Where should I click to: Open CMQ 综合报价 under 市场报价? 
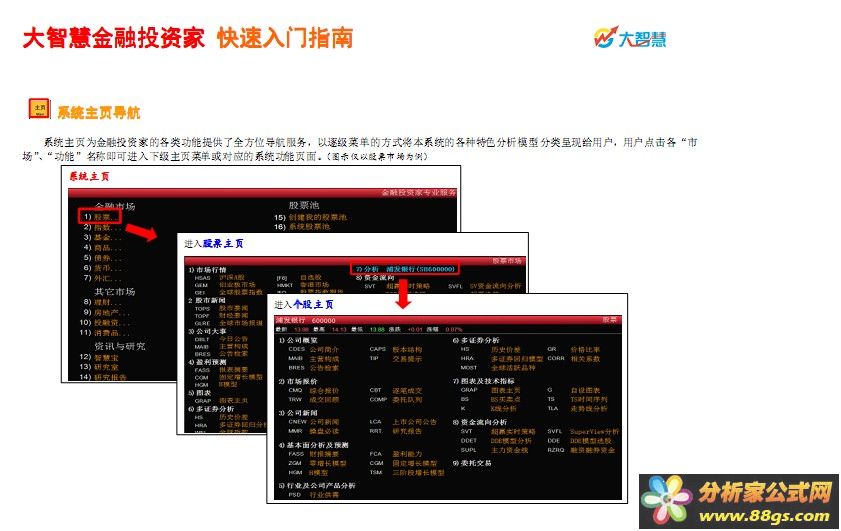point(313,391)
